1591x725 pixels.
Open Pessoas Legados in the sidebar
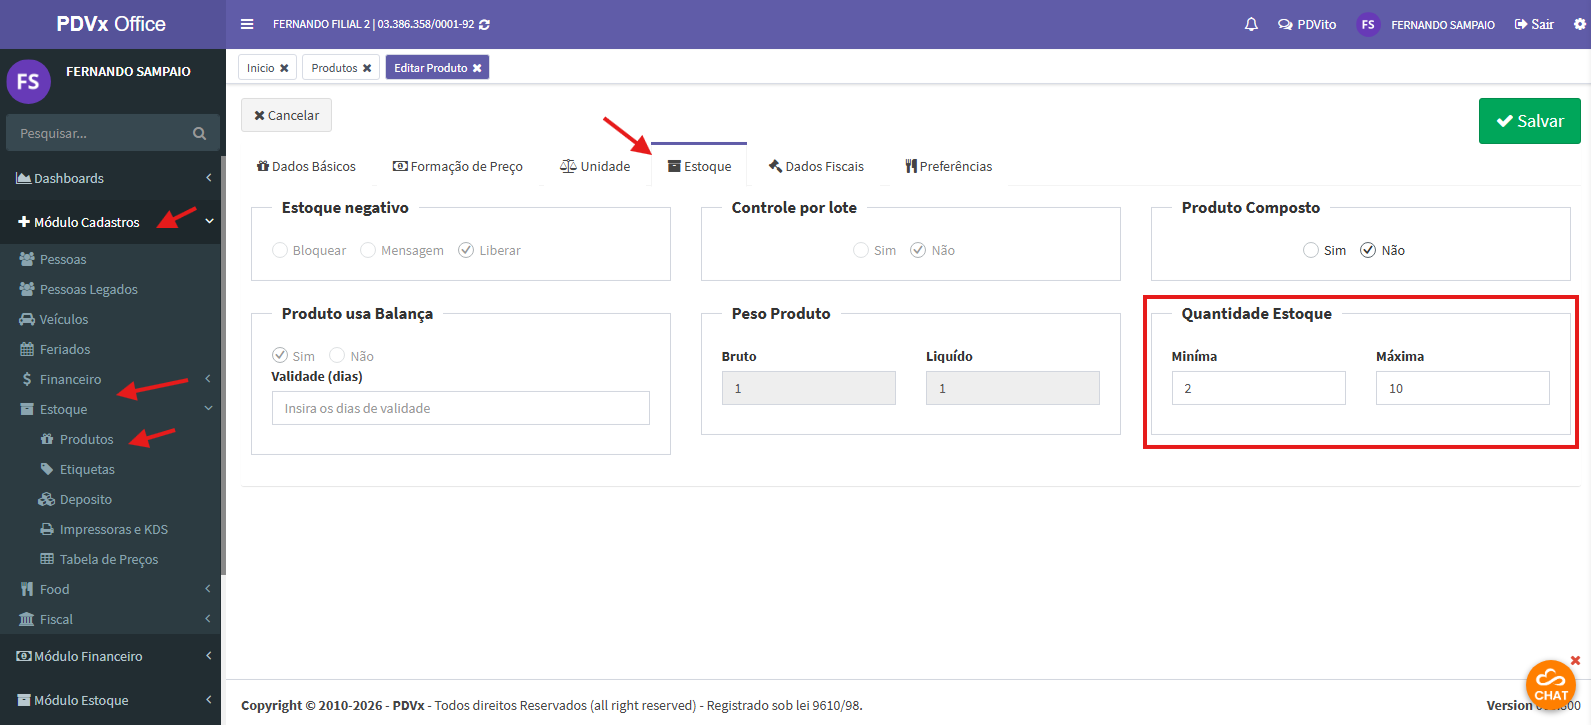coord(89,289)
